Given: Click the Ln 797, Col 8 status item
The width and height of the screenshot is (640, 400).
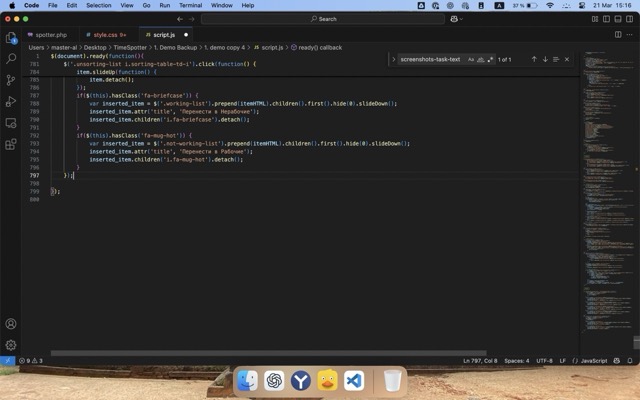Looking at the screenshot, I should [x=480, y=360].
